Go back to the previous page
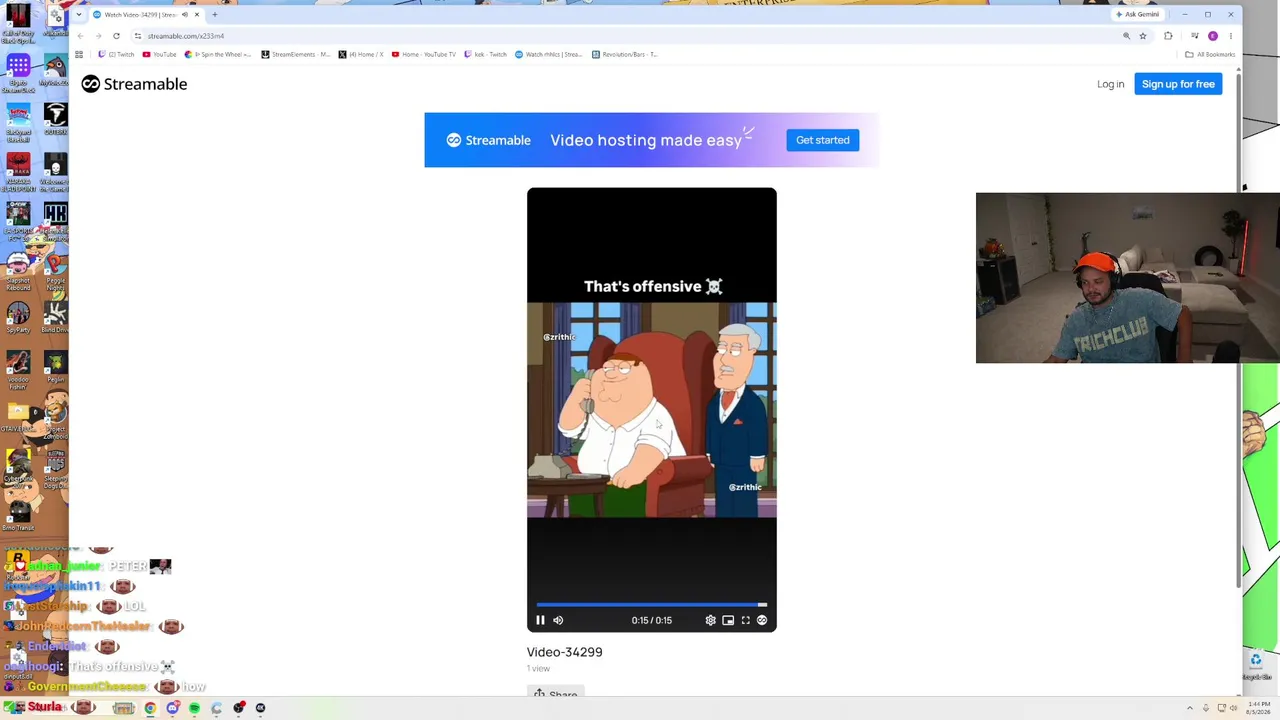 80,36
